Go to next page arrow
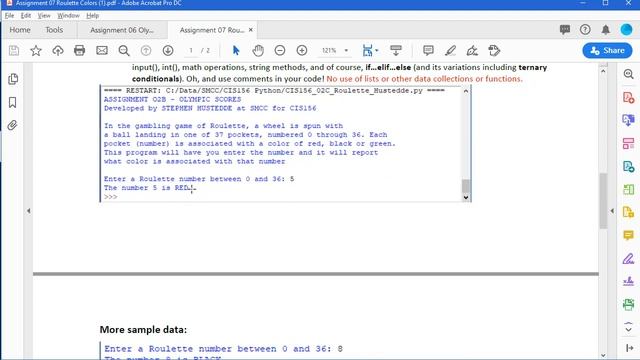Screen dimensions: 640x360 [168, 50]
